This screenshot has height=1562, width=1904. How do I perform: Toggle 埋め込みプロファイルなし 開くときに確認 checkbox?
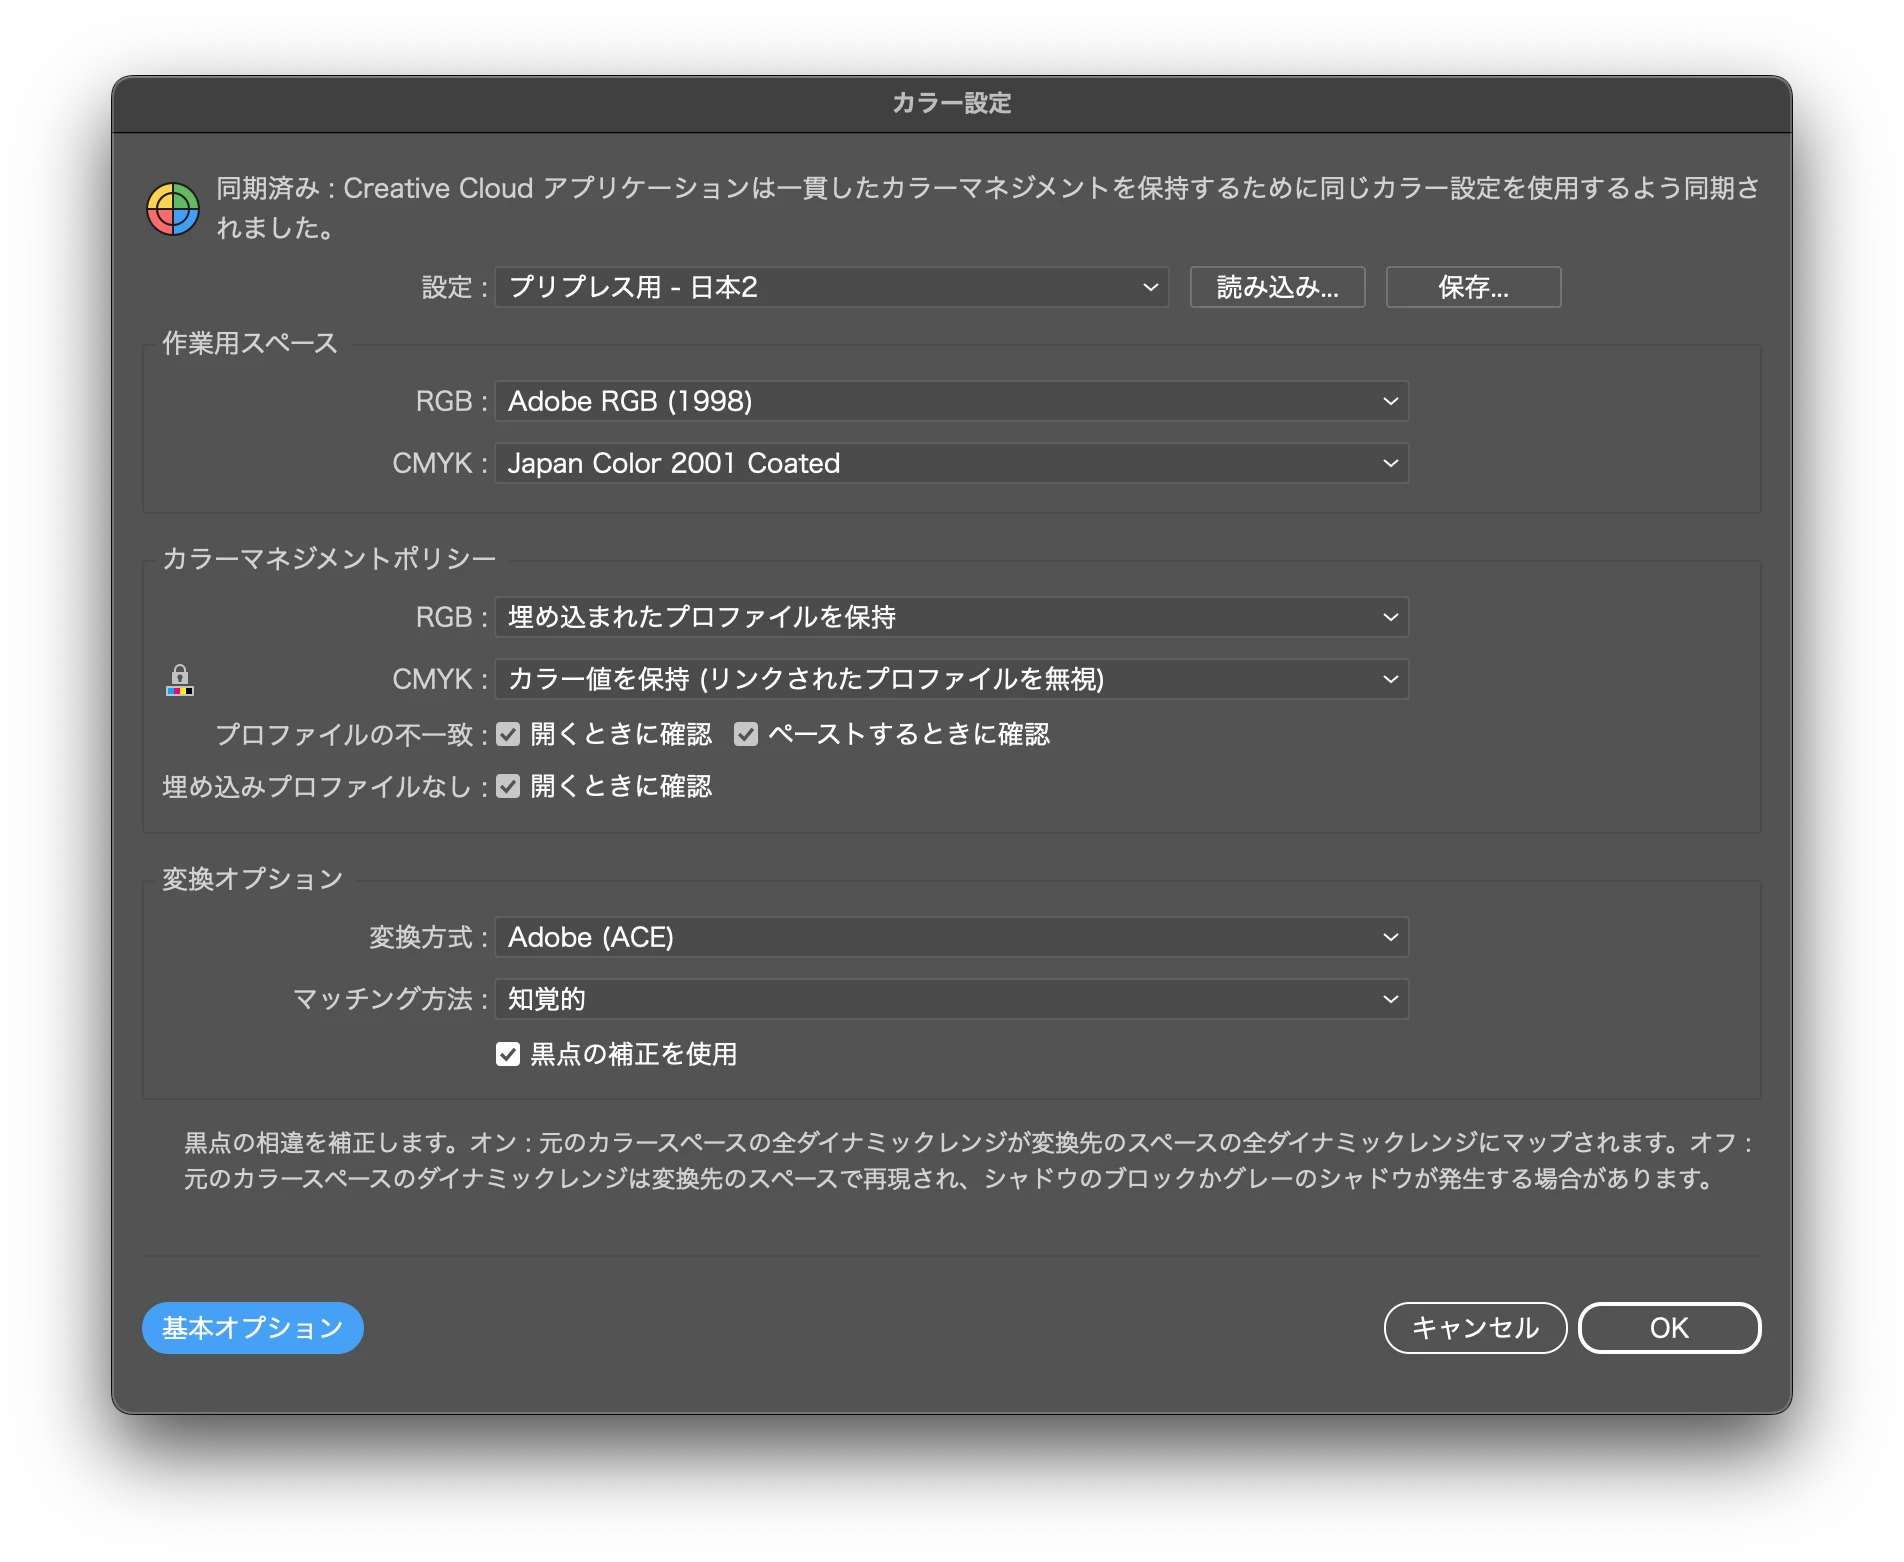[508, 786]
